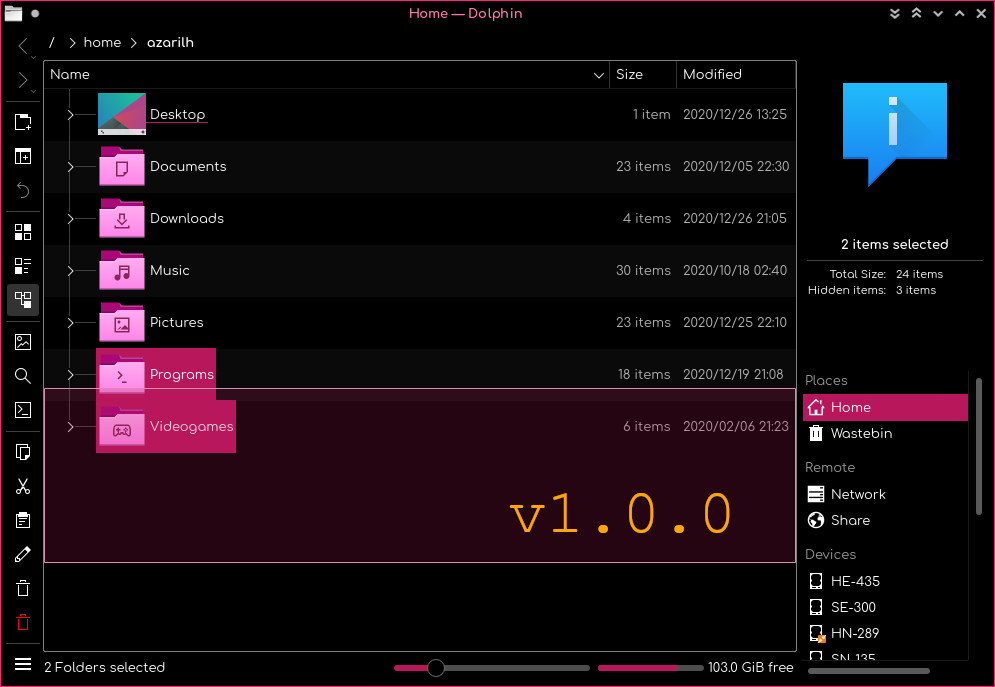Click the Places panel horizontal scrollbar
The image size is (995, 687).
tap(869, 671)
